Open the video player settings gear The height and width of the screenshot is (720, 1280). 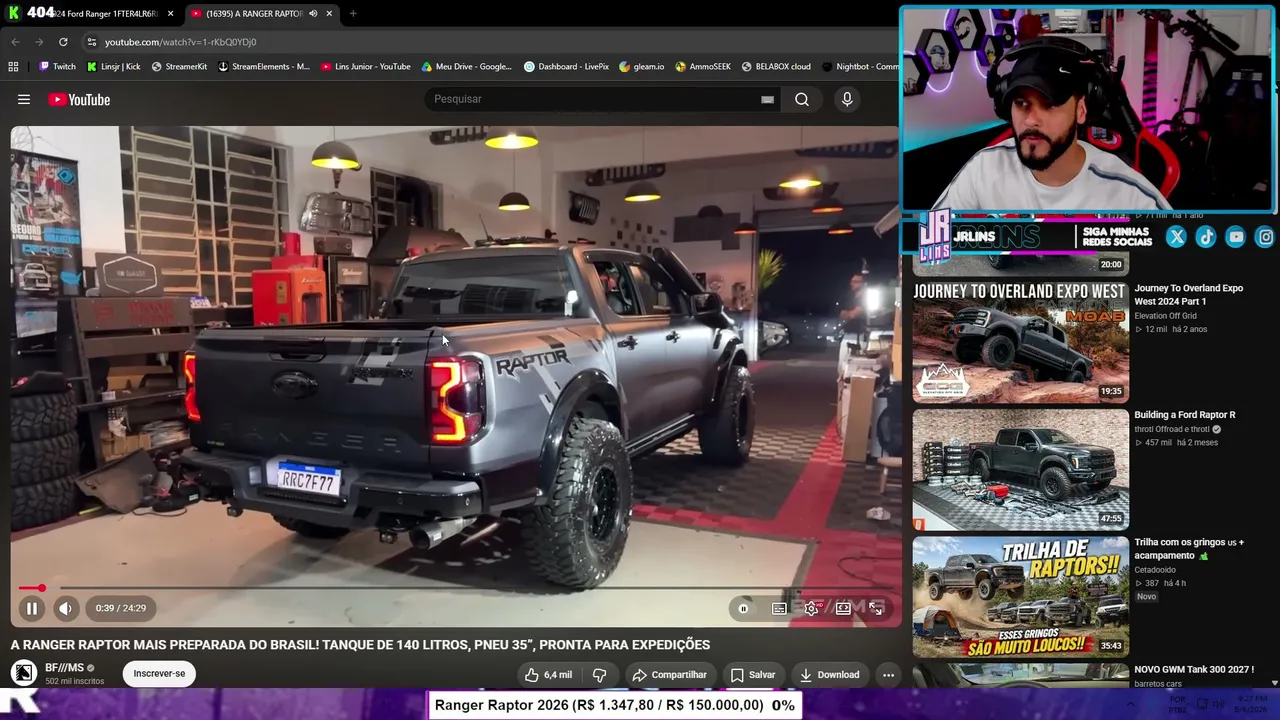[811, 608]
